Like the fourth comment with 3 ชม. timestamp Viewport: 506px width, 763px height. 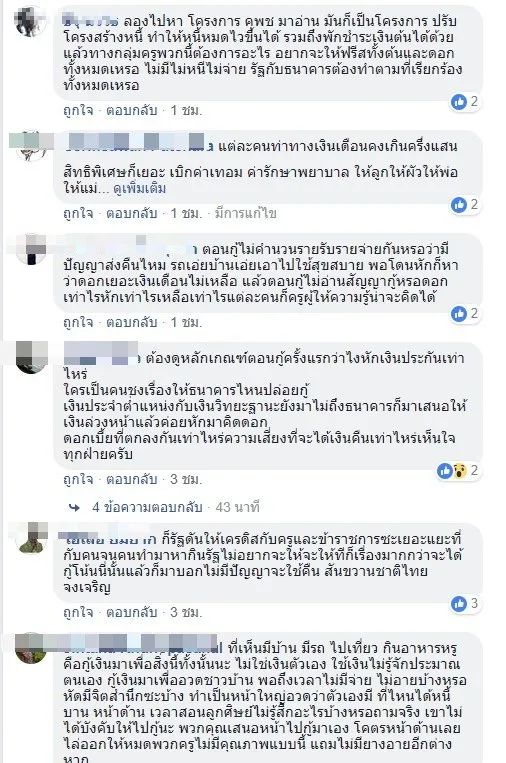pos(78,479)
